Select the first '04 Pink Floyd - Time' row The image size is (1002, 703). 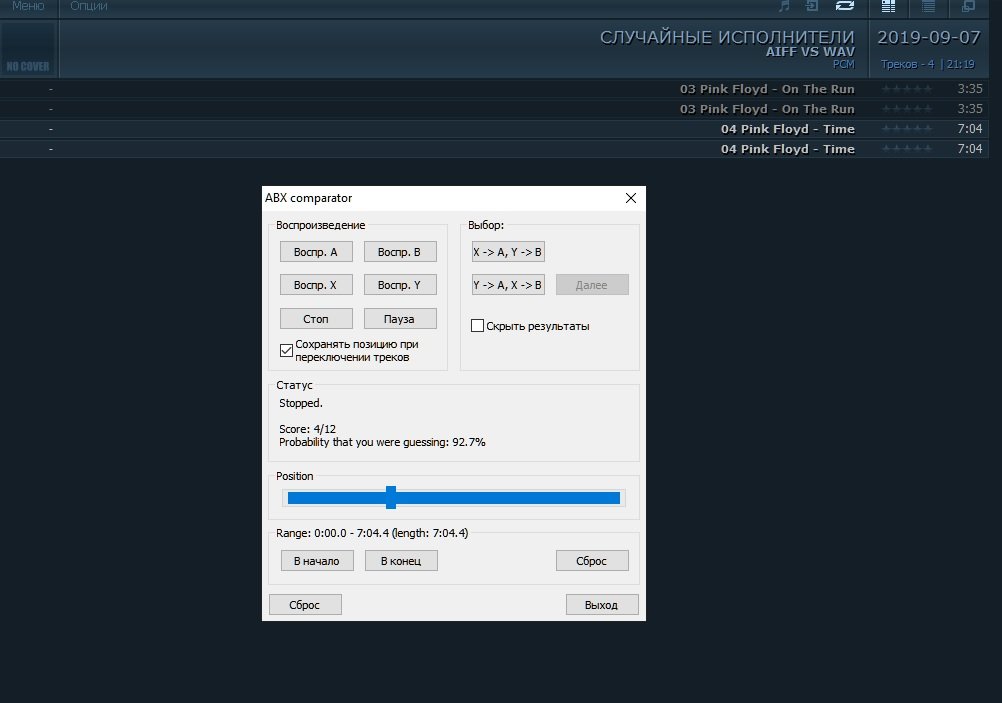(x=495, y=129)
